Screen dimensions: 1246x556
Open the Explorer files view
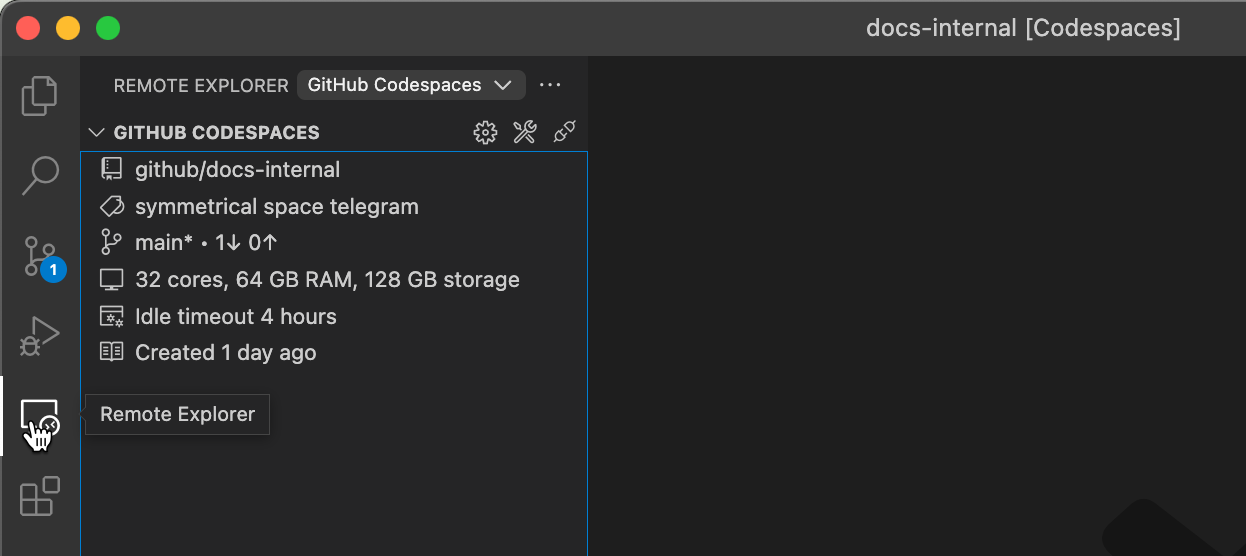(x=40, y=96)
